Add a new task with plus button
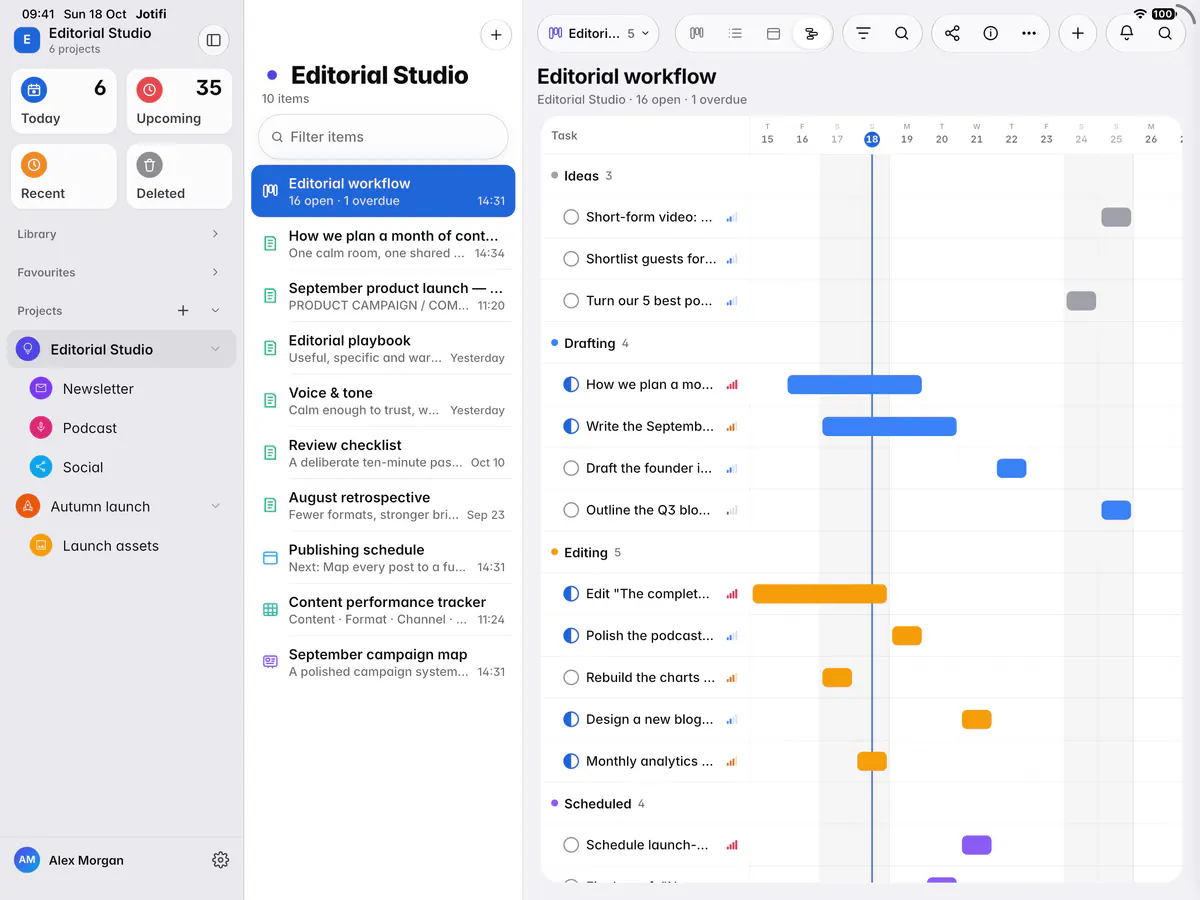This screenshot has width=1200, height=900. click(1077, 33)
